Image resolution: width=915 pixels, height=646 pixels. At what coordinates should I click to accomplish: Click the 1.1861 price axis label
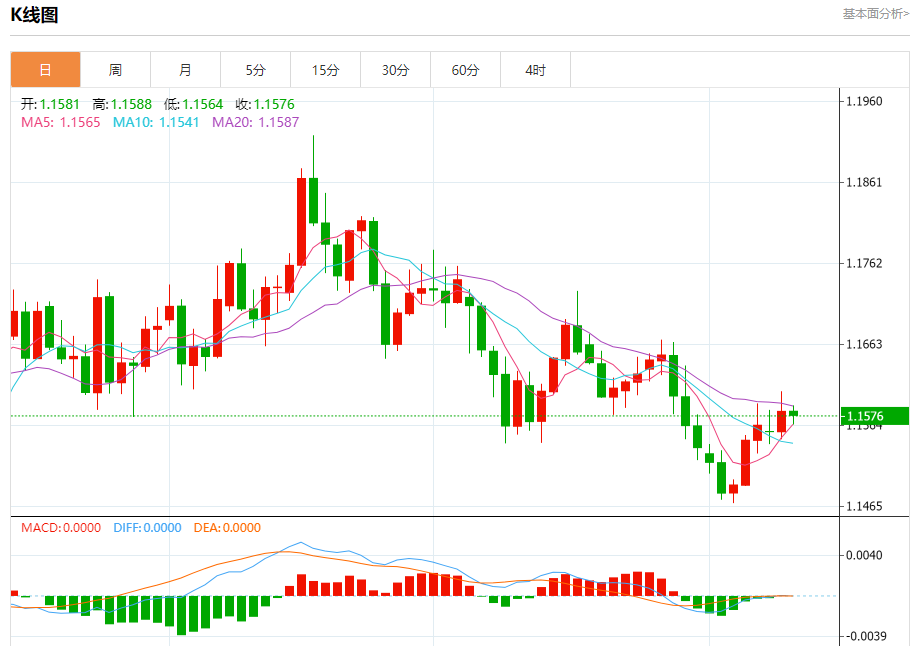click(864, 183)
